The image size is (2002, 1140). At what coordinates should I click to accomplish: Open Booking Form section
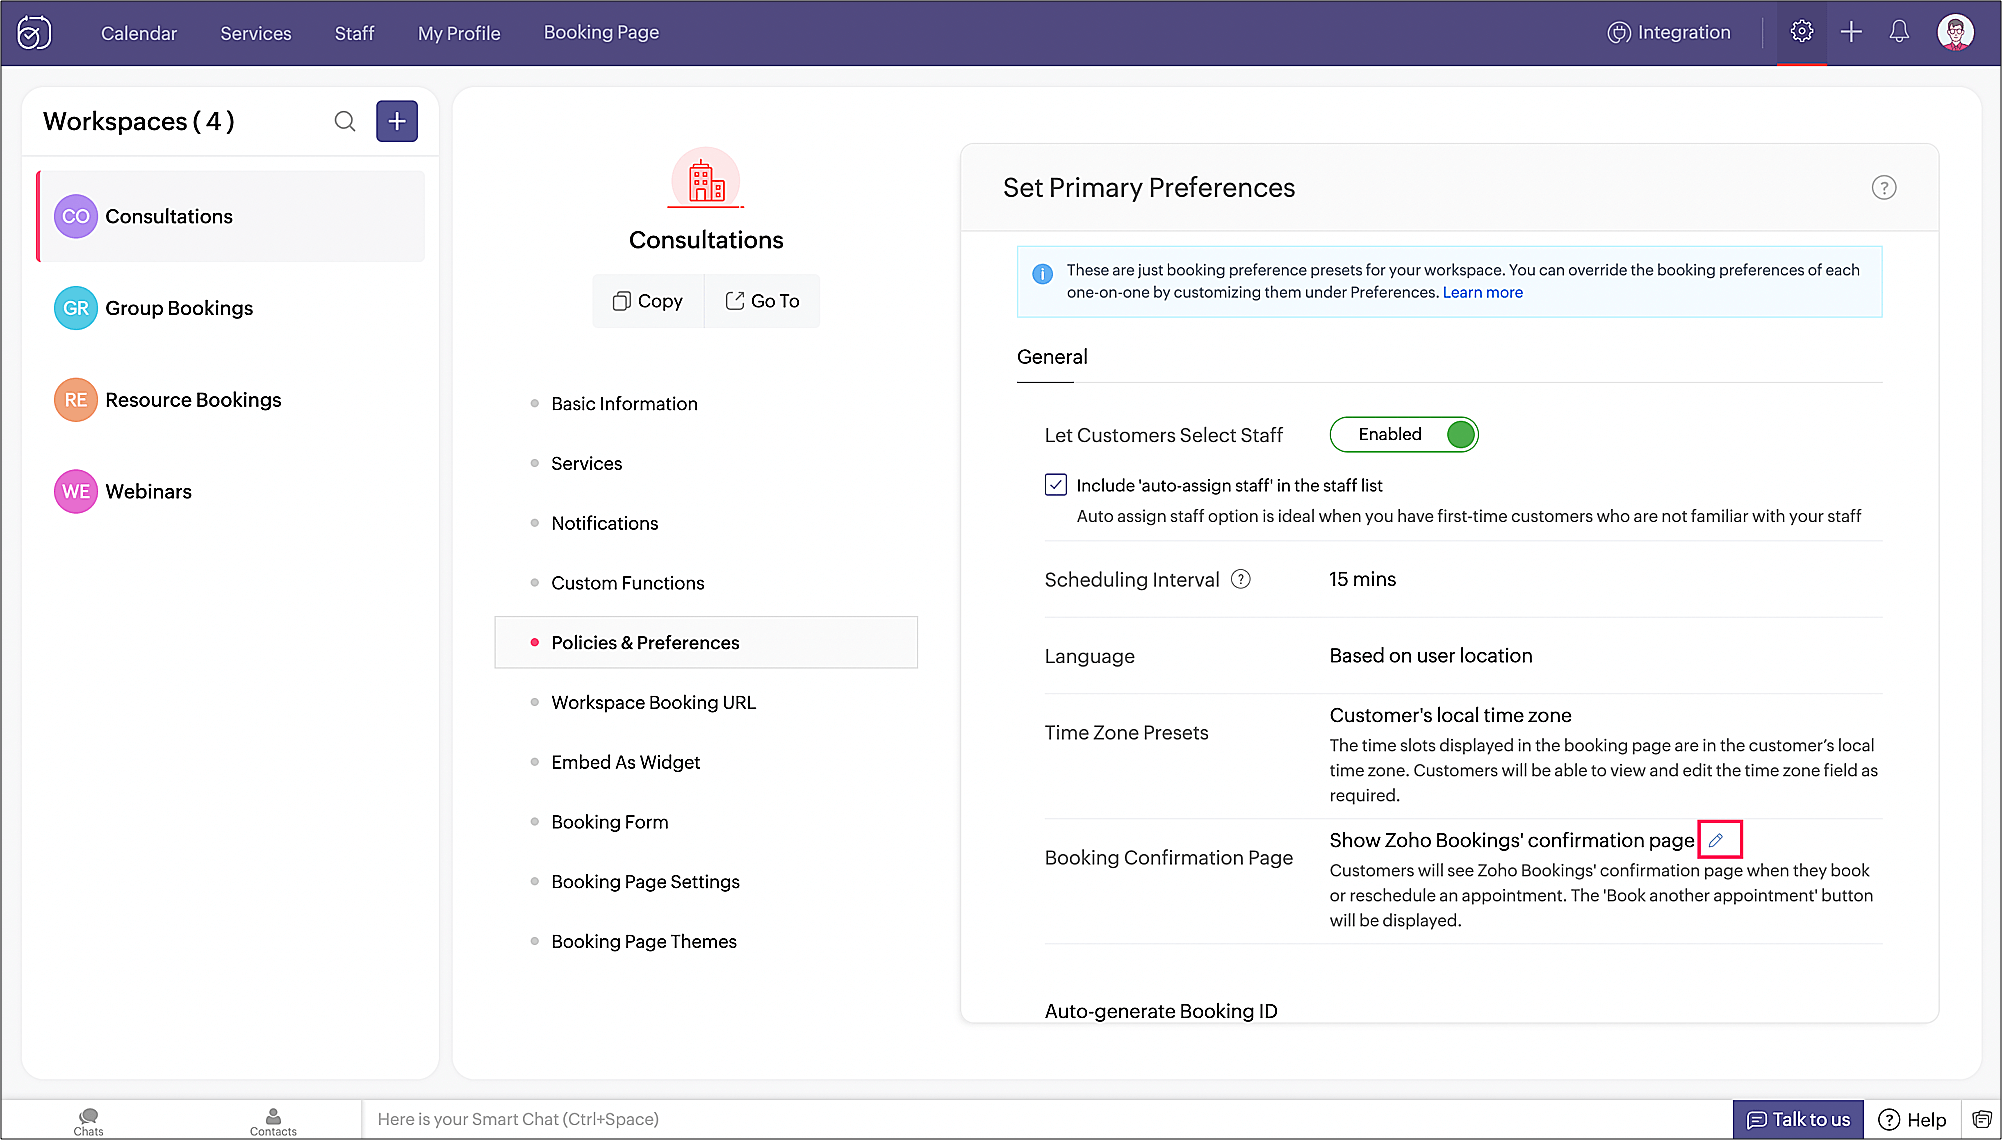(x=609, y=822)
